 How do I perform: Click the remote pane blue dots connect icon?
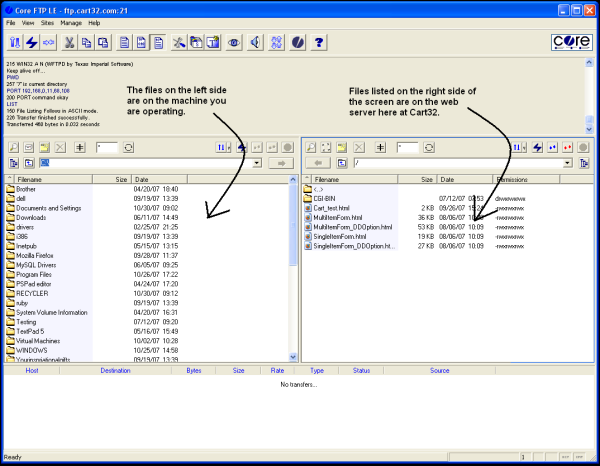(x=553, y=147)
